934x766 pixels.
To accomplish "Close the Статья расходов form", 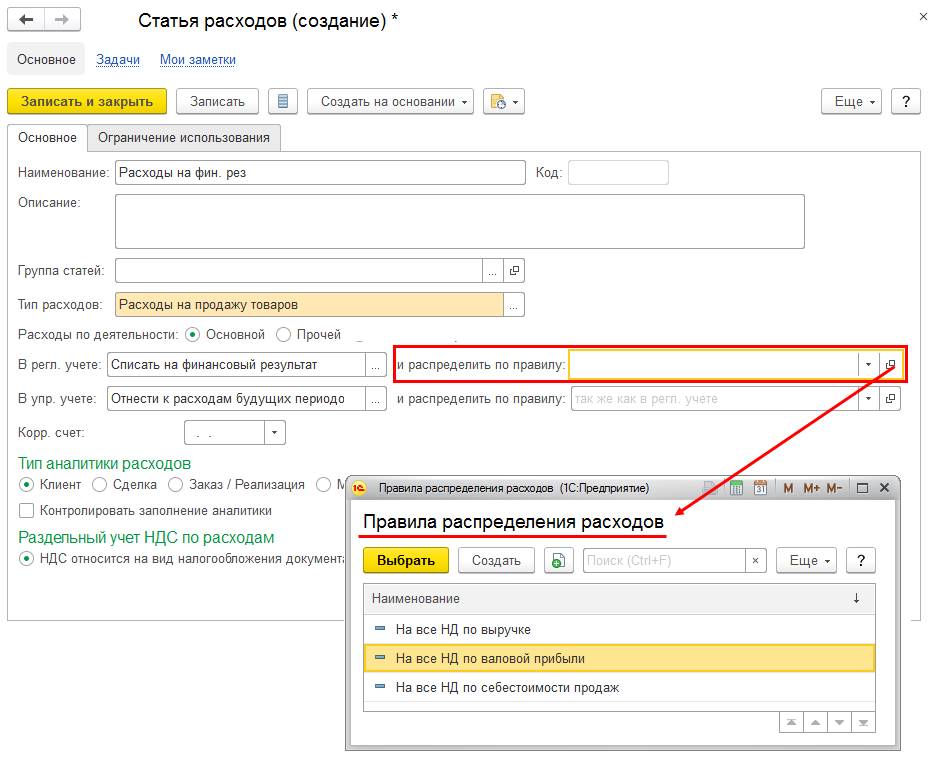I will pyautogui.click(x=923, y=17).
